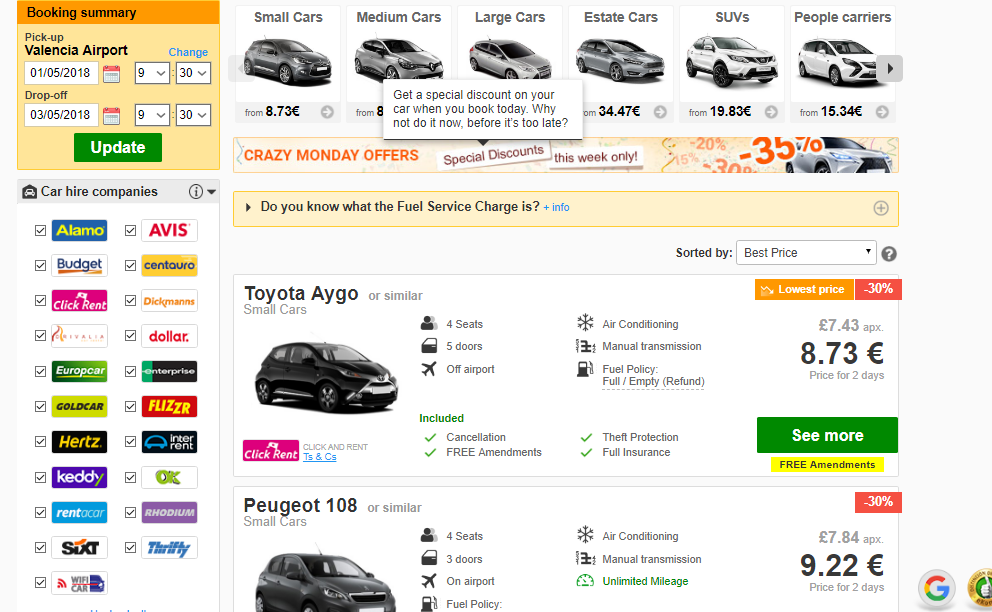This screenshot has width=992, height=612.
Task: Uncheck the OK company checkbox
Action: coord(130,477)
